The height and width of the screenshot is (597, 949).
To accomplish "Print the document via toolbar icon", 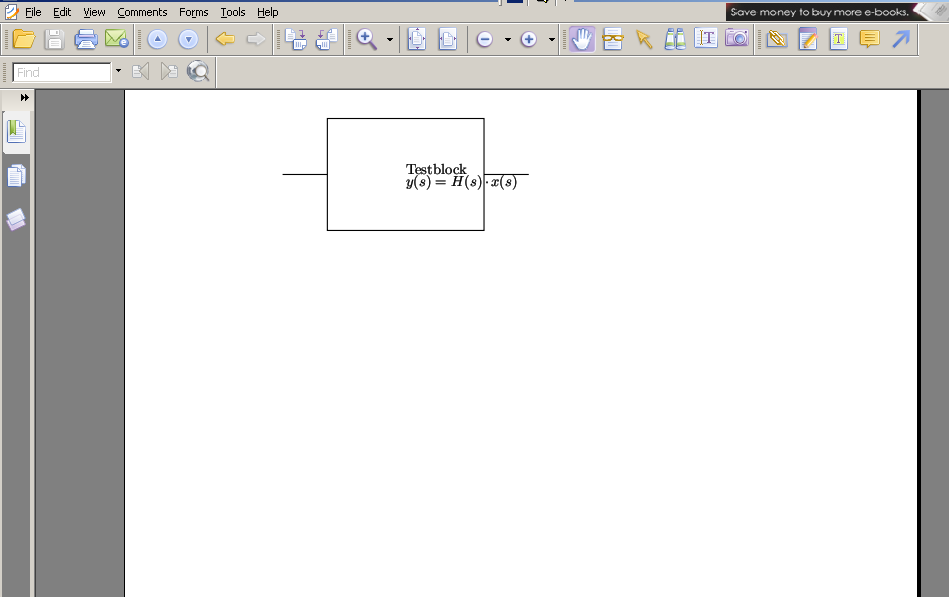I will point(86,39).
